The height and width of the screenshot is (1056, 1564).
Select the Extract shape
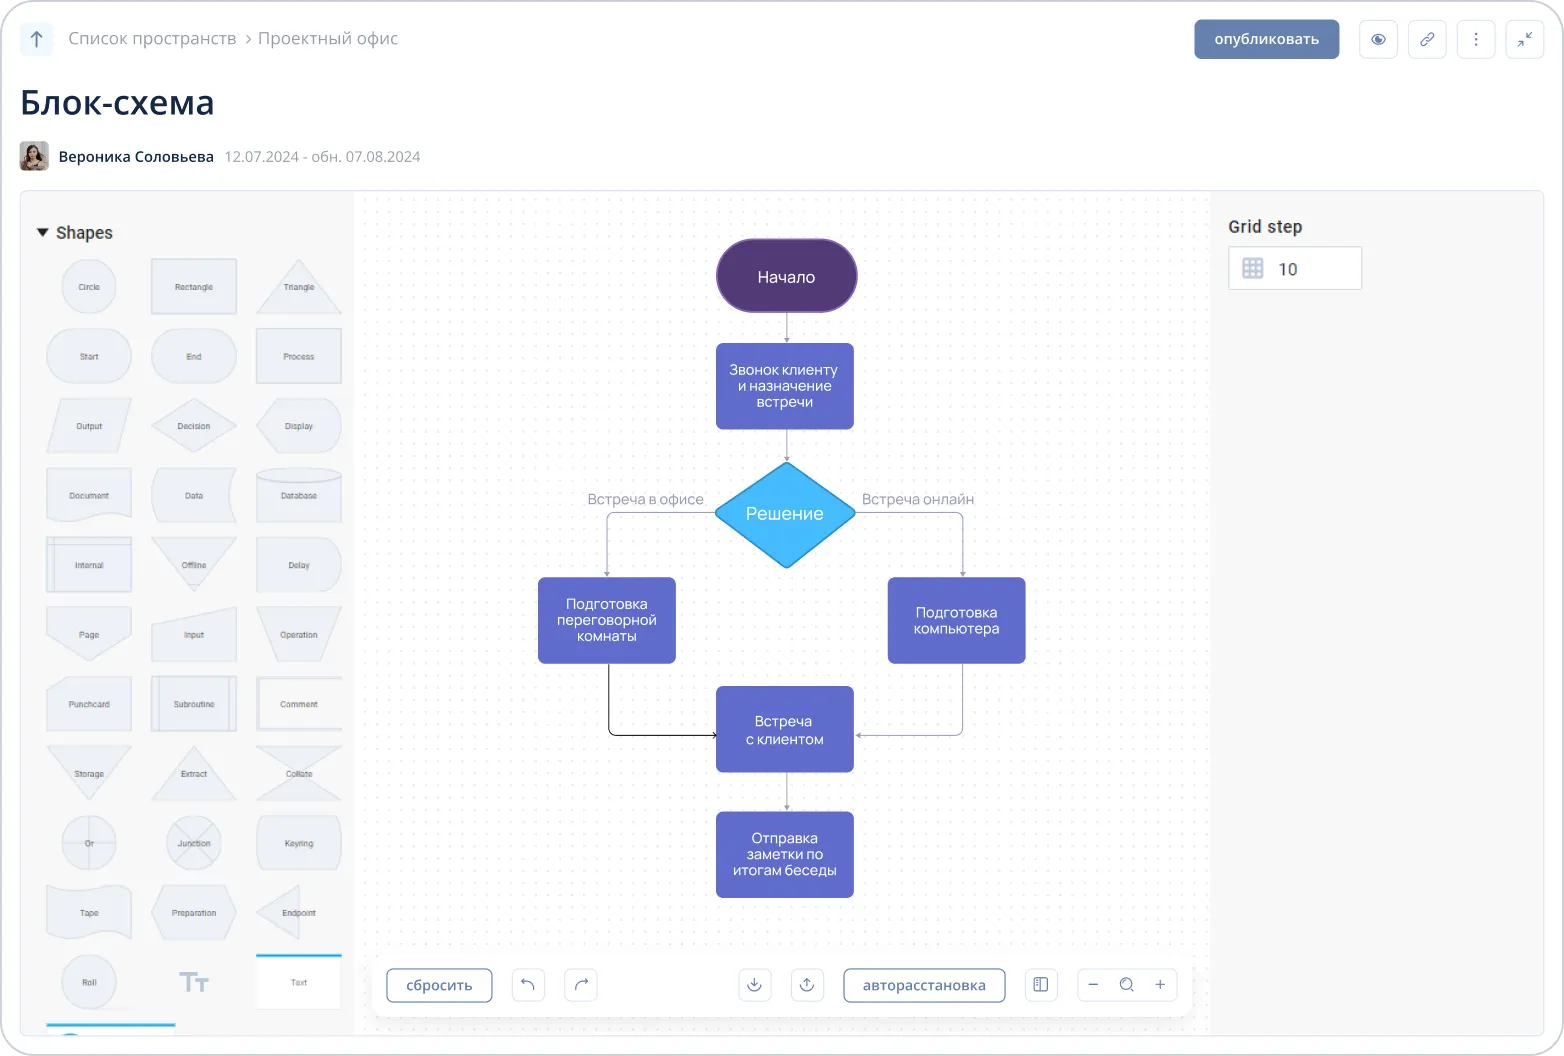point(194,773)
